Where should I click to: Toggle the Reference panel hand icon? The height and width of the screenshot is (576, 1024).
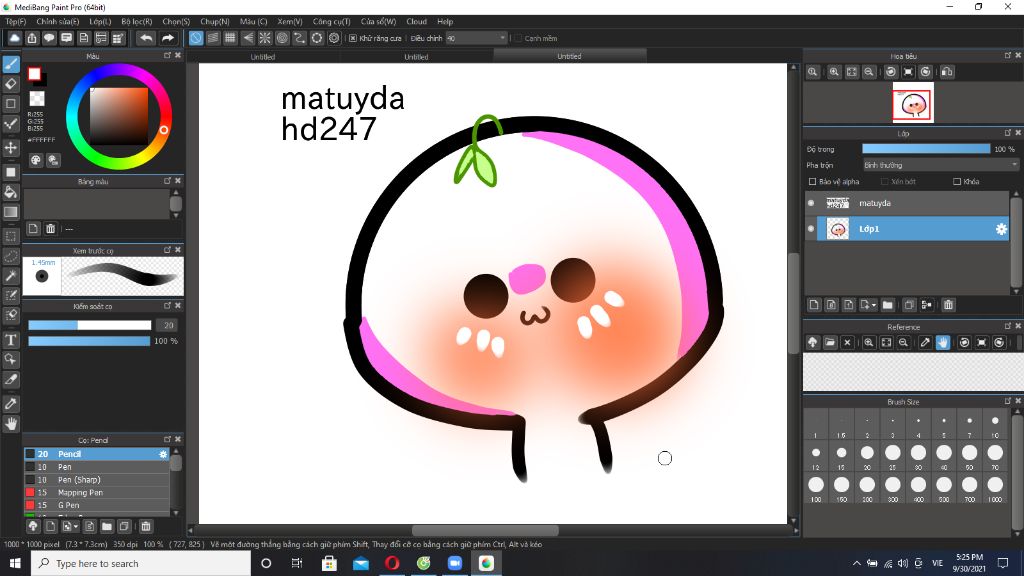[x=942, y=342]
